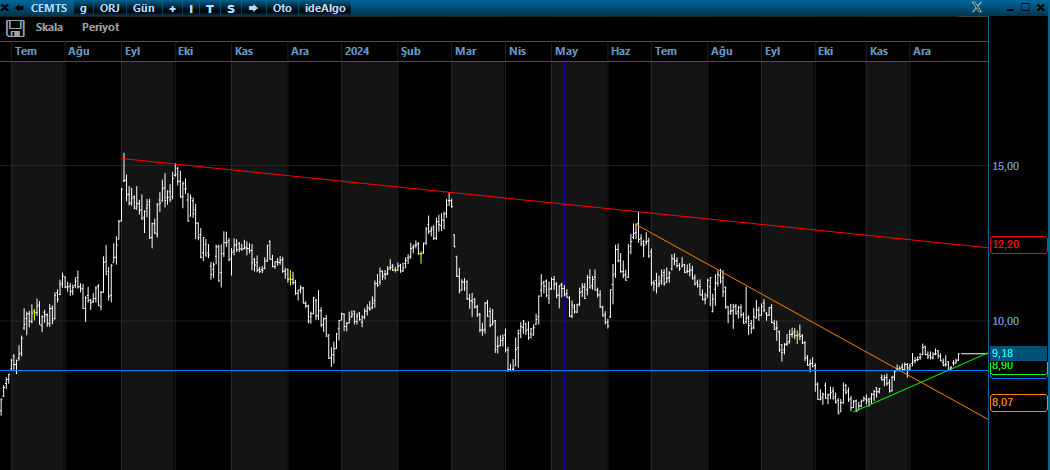Click the 'I' toolbar button
This screenshot has height=470, width=1050.
pyautogui.click(x=192, y=8)
